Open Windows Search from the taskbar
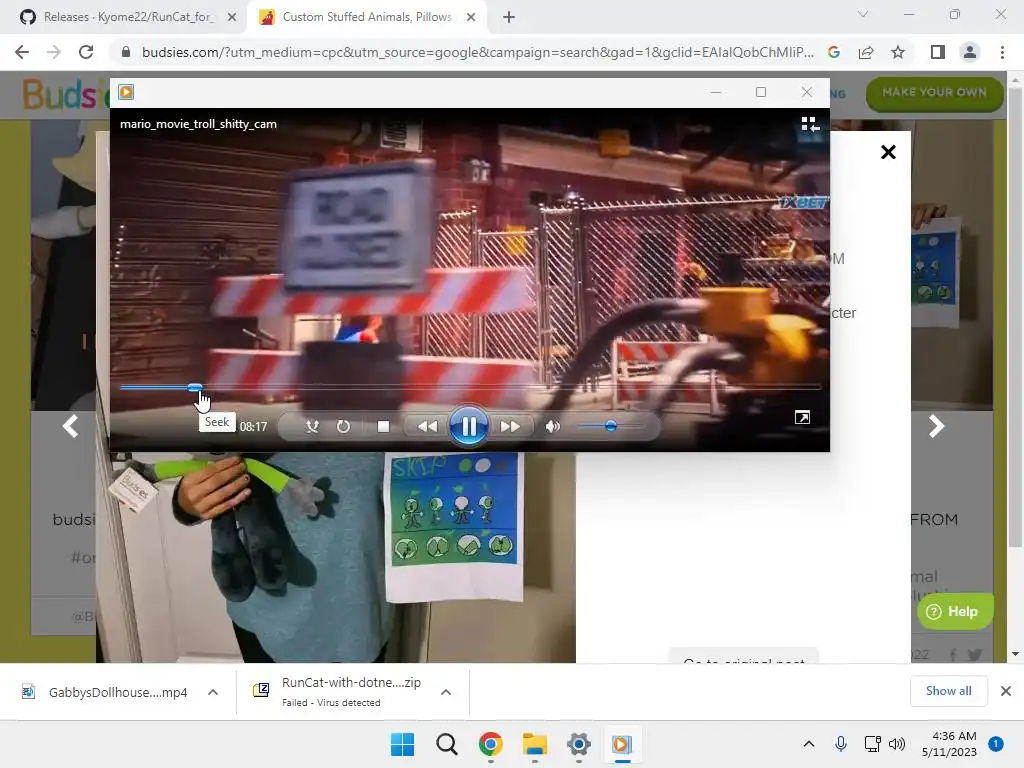This screenshot has width=1024, height=768. (447, 744)
